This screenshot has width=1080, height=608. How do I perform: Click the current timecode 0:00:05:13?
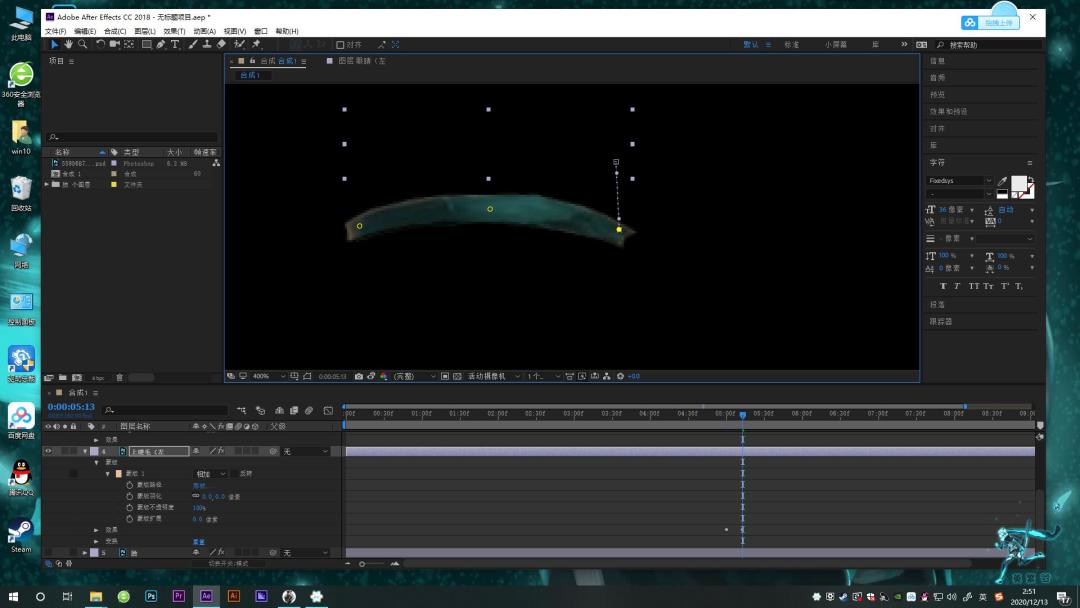(x=71, y=407)
